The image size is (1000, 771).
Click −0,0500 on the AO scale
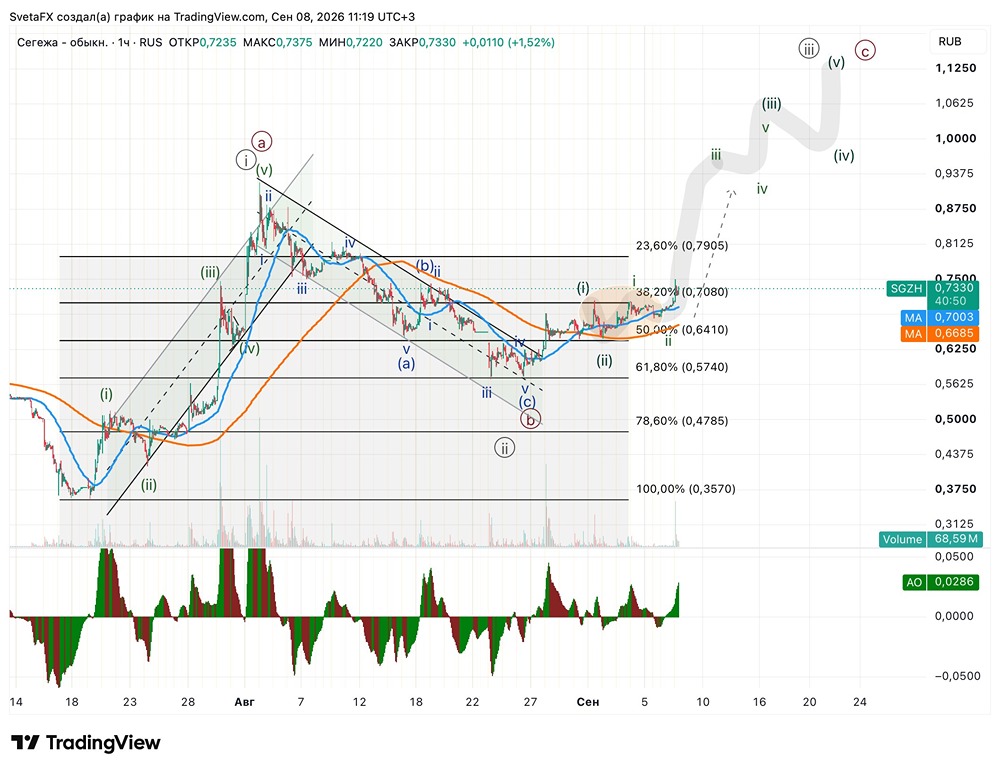(x=957, y=676)
